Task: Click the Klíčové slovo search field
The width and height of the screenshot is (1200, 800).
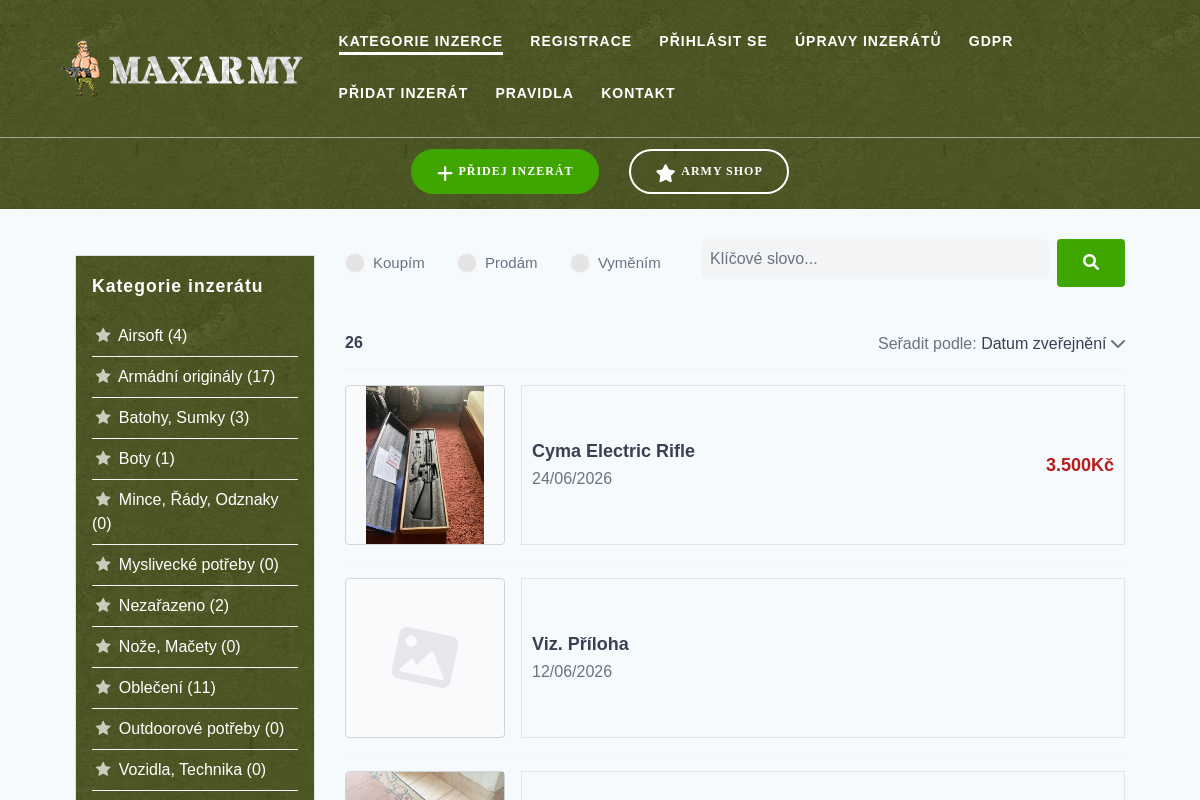Action: [x=875, y=259]
